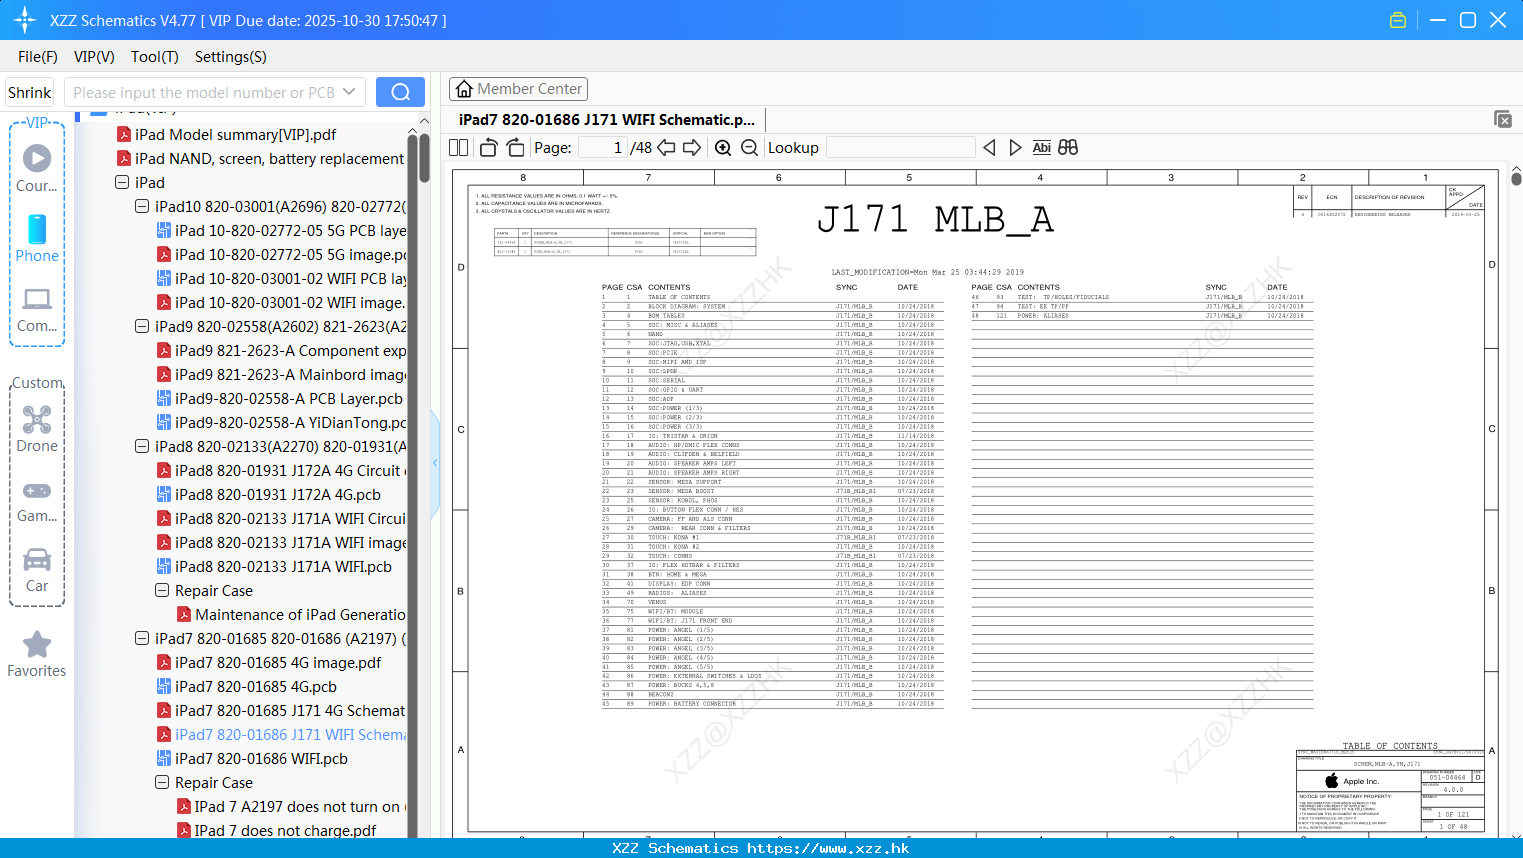
Task: Click the yellow toolbox icon in title bar
Action: [x=1398, y=20]
